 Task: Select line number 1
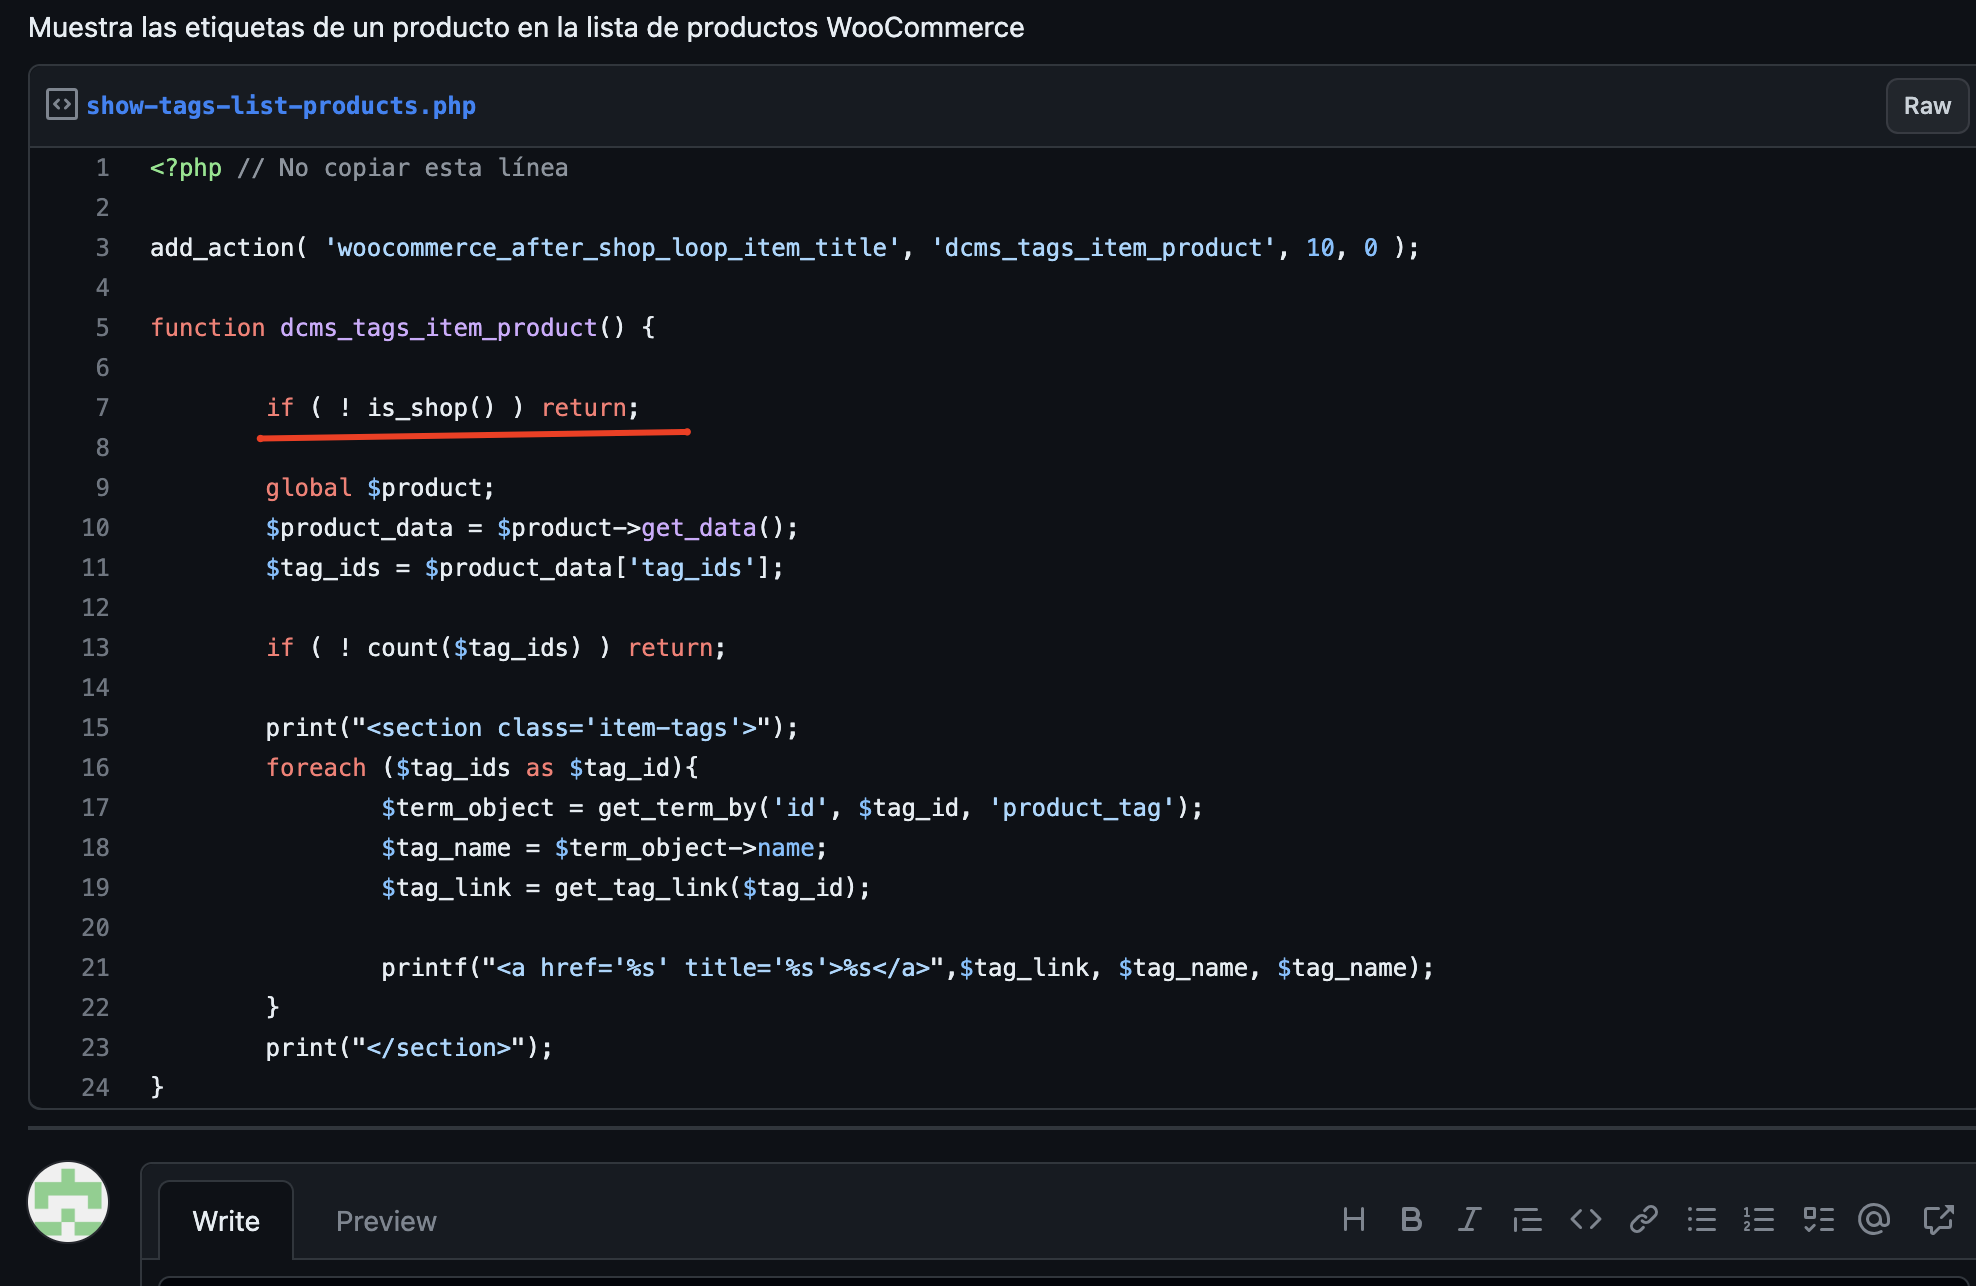(x=102, y=168)
